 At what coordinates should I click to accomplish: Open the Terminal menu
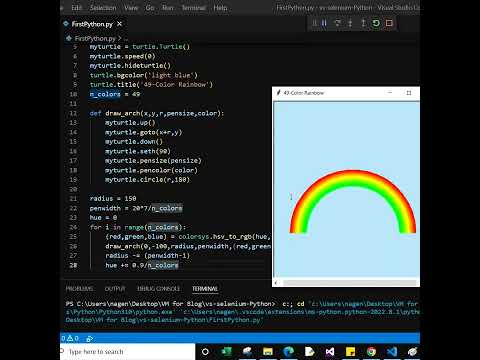(x=193, y=8)
